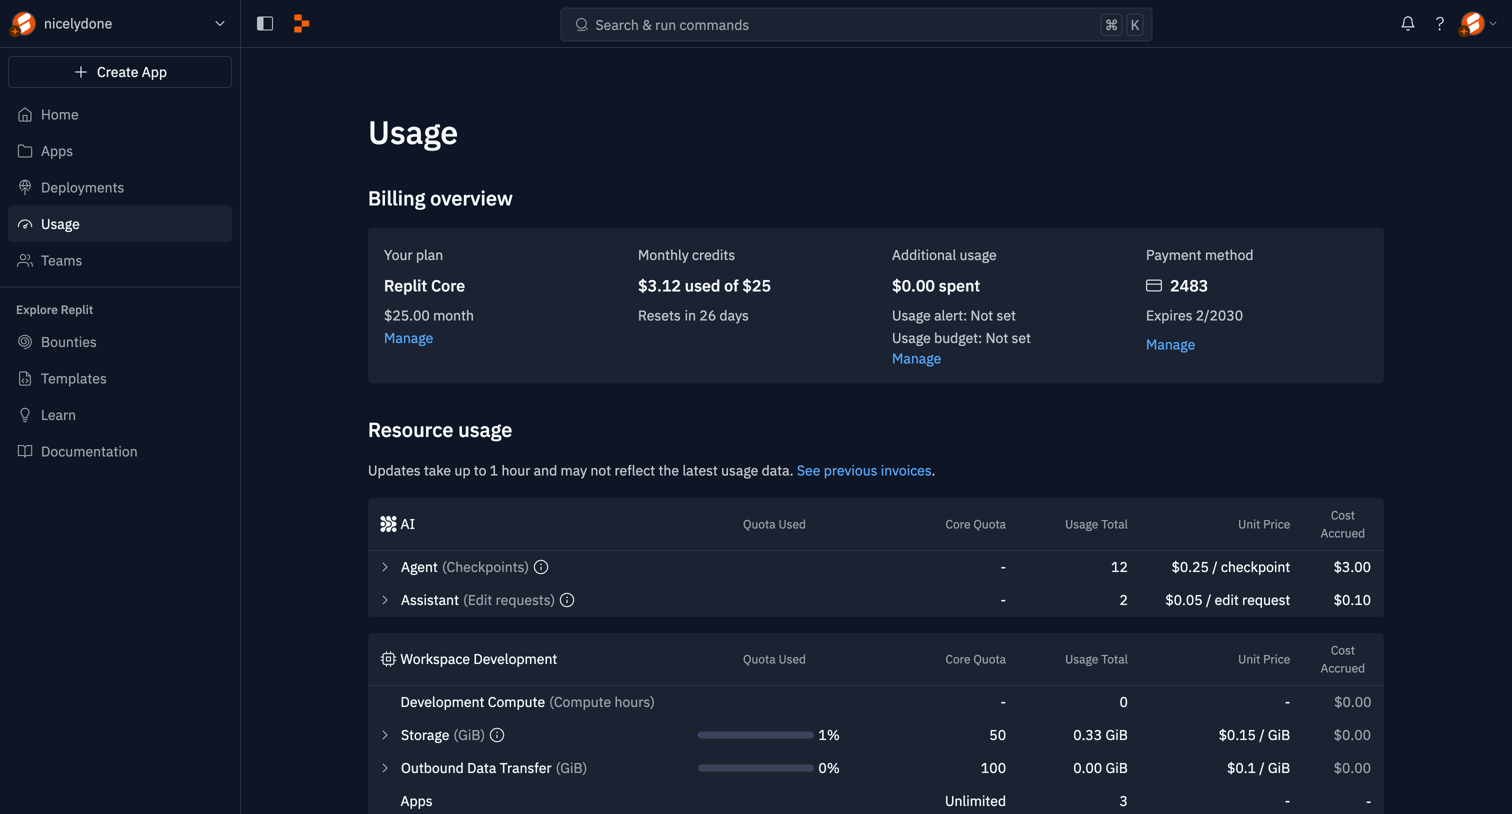The width and height of the screenshot is (1512, 814).
Task: Click the Teams people icon
Action: (25, 261)
